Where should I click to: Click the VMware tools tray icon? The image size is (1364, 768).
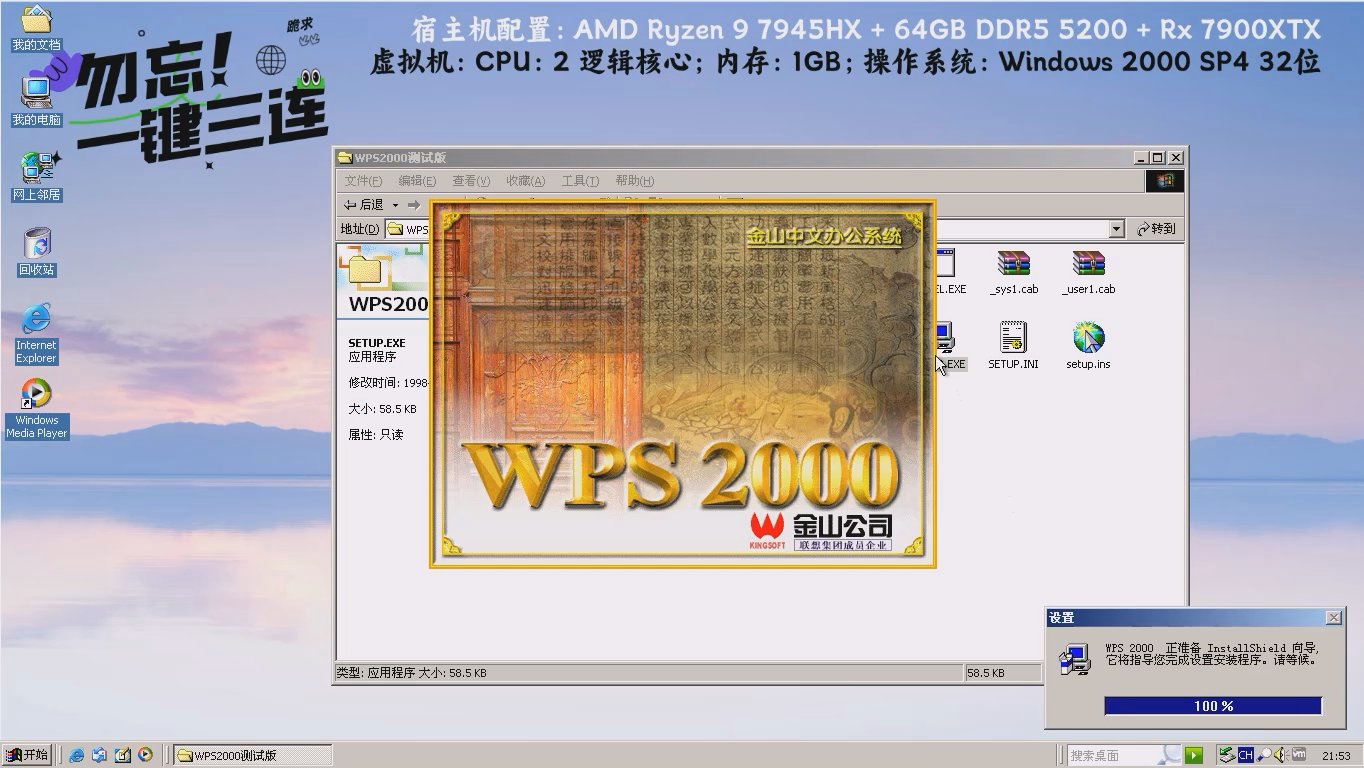(x=1299, y=755)
